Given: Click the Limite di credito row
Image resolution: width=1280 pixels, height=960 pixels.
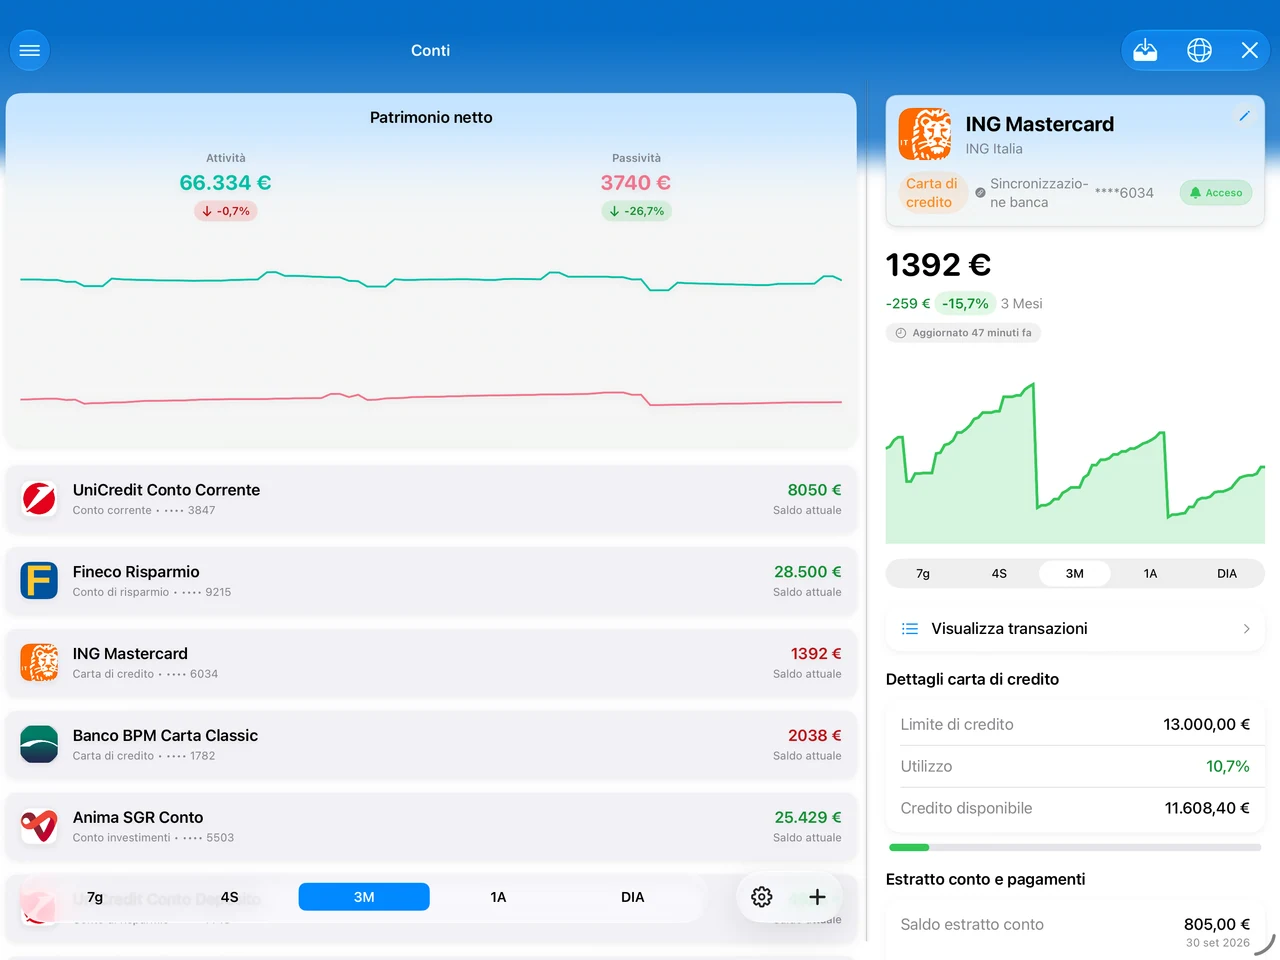Looking at the screenshot, I should [1075, 724].
